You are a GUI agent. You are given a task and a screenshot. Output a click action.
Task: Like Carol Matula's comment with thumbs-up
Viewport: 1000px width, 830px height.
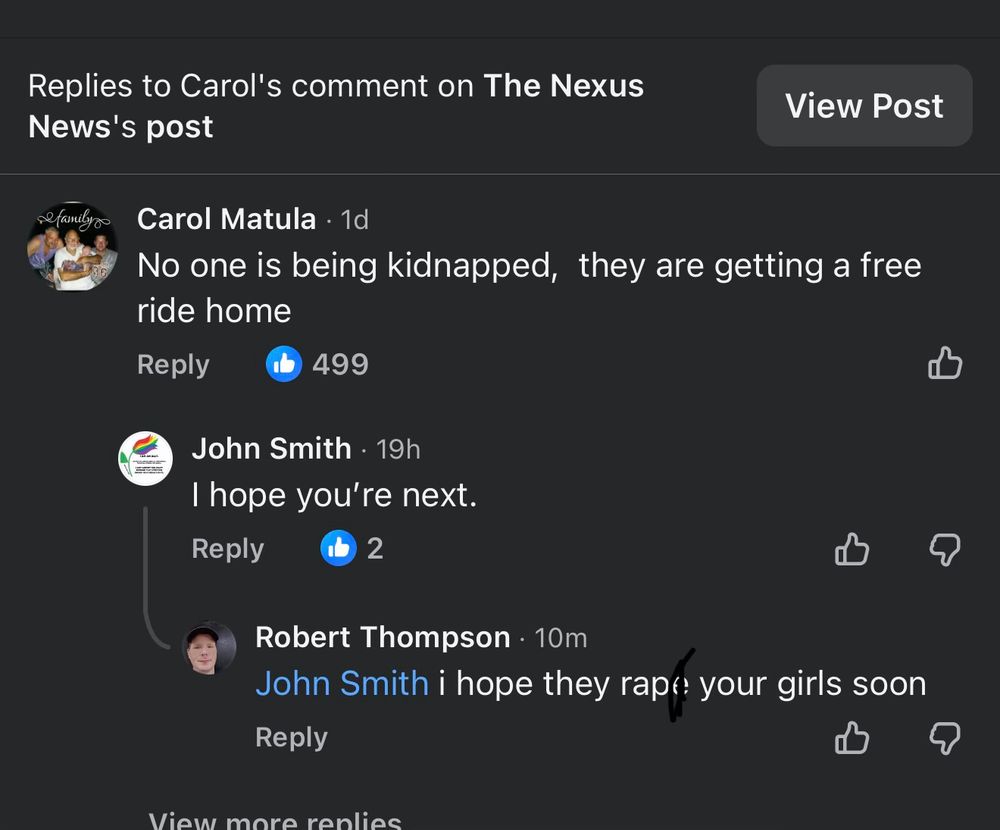click(x=945, y=364)
